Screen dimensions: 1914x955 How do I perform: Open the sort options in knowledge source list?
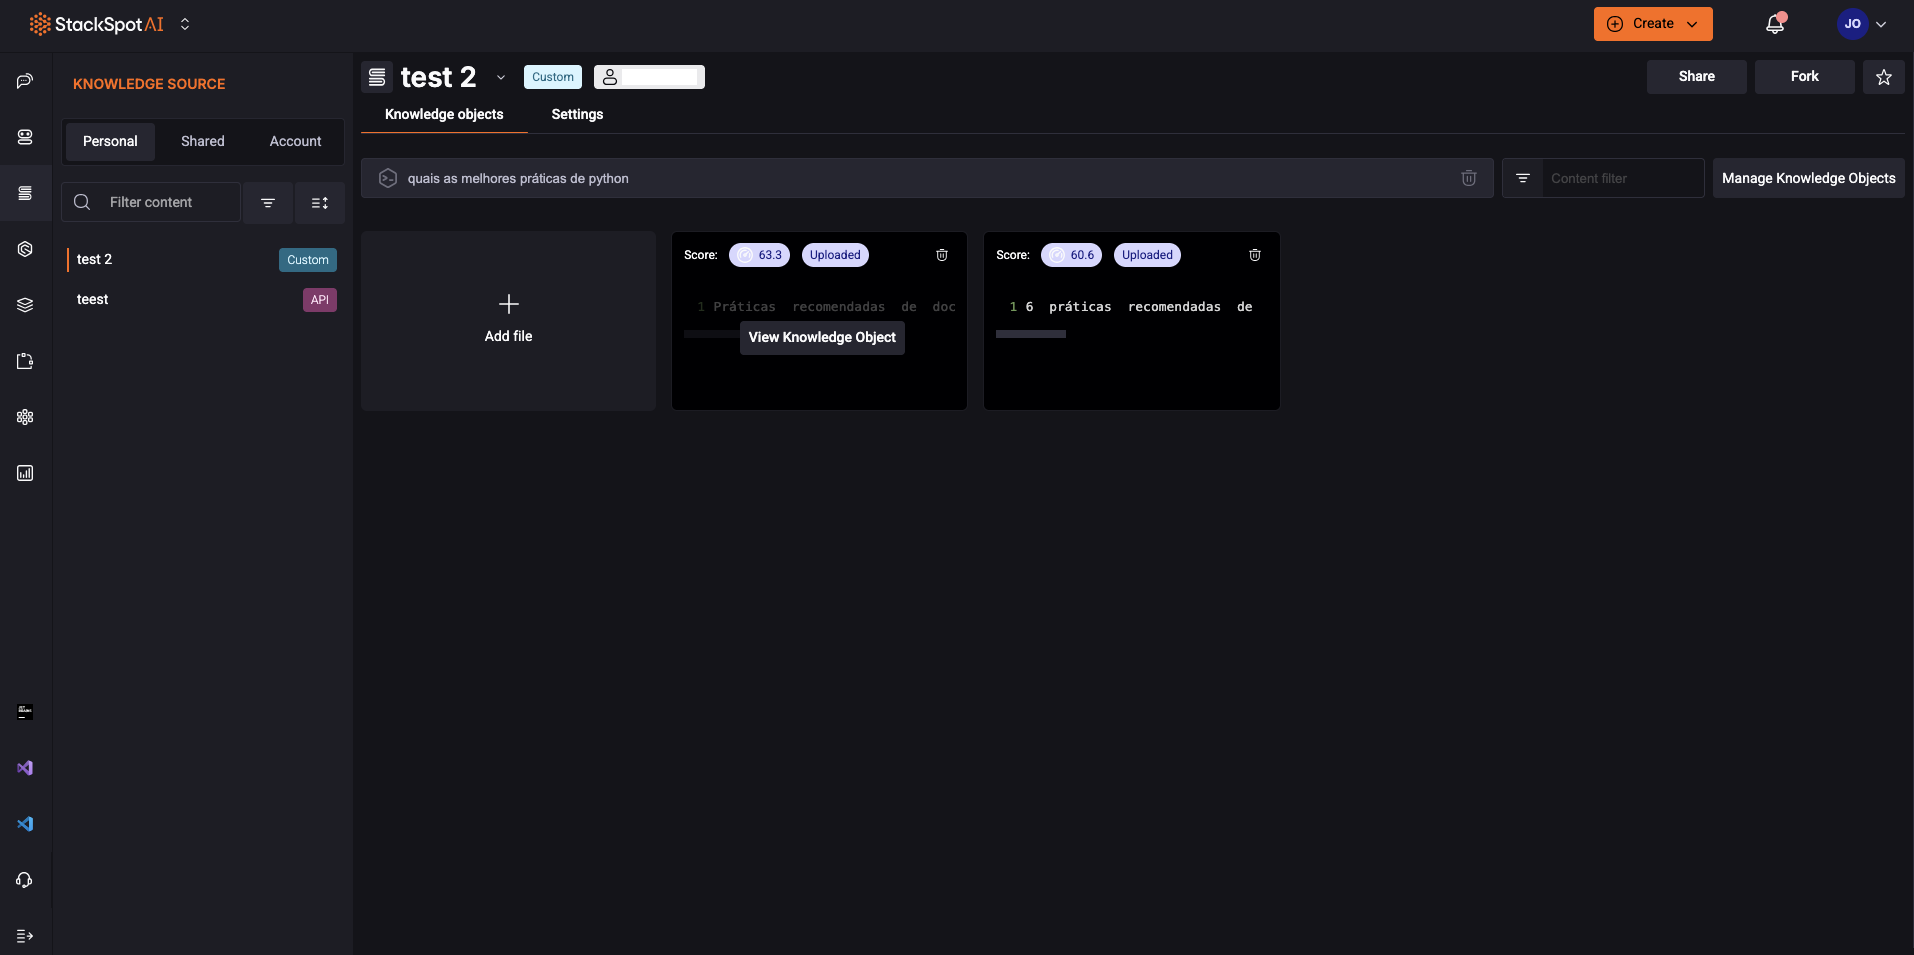tap(320, 203)
